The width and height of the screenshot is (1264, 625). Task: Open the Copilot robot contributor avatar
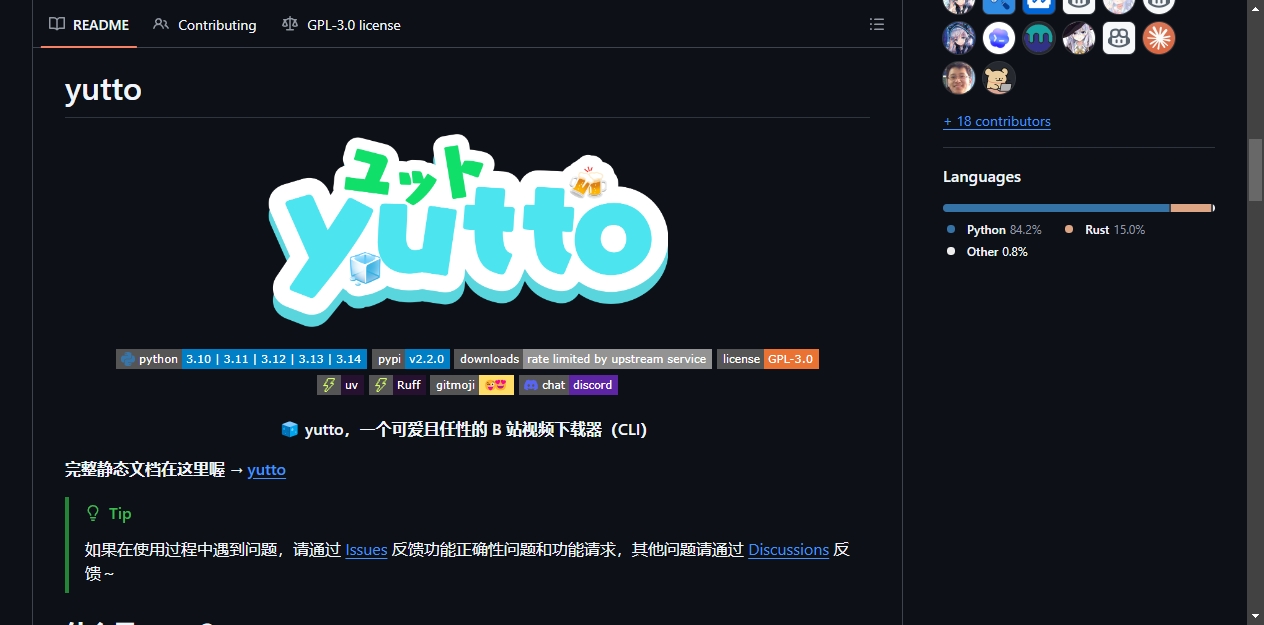(1119, 39)
